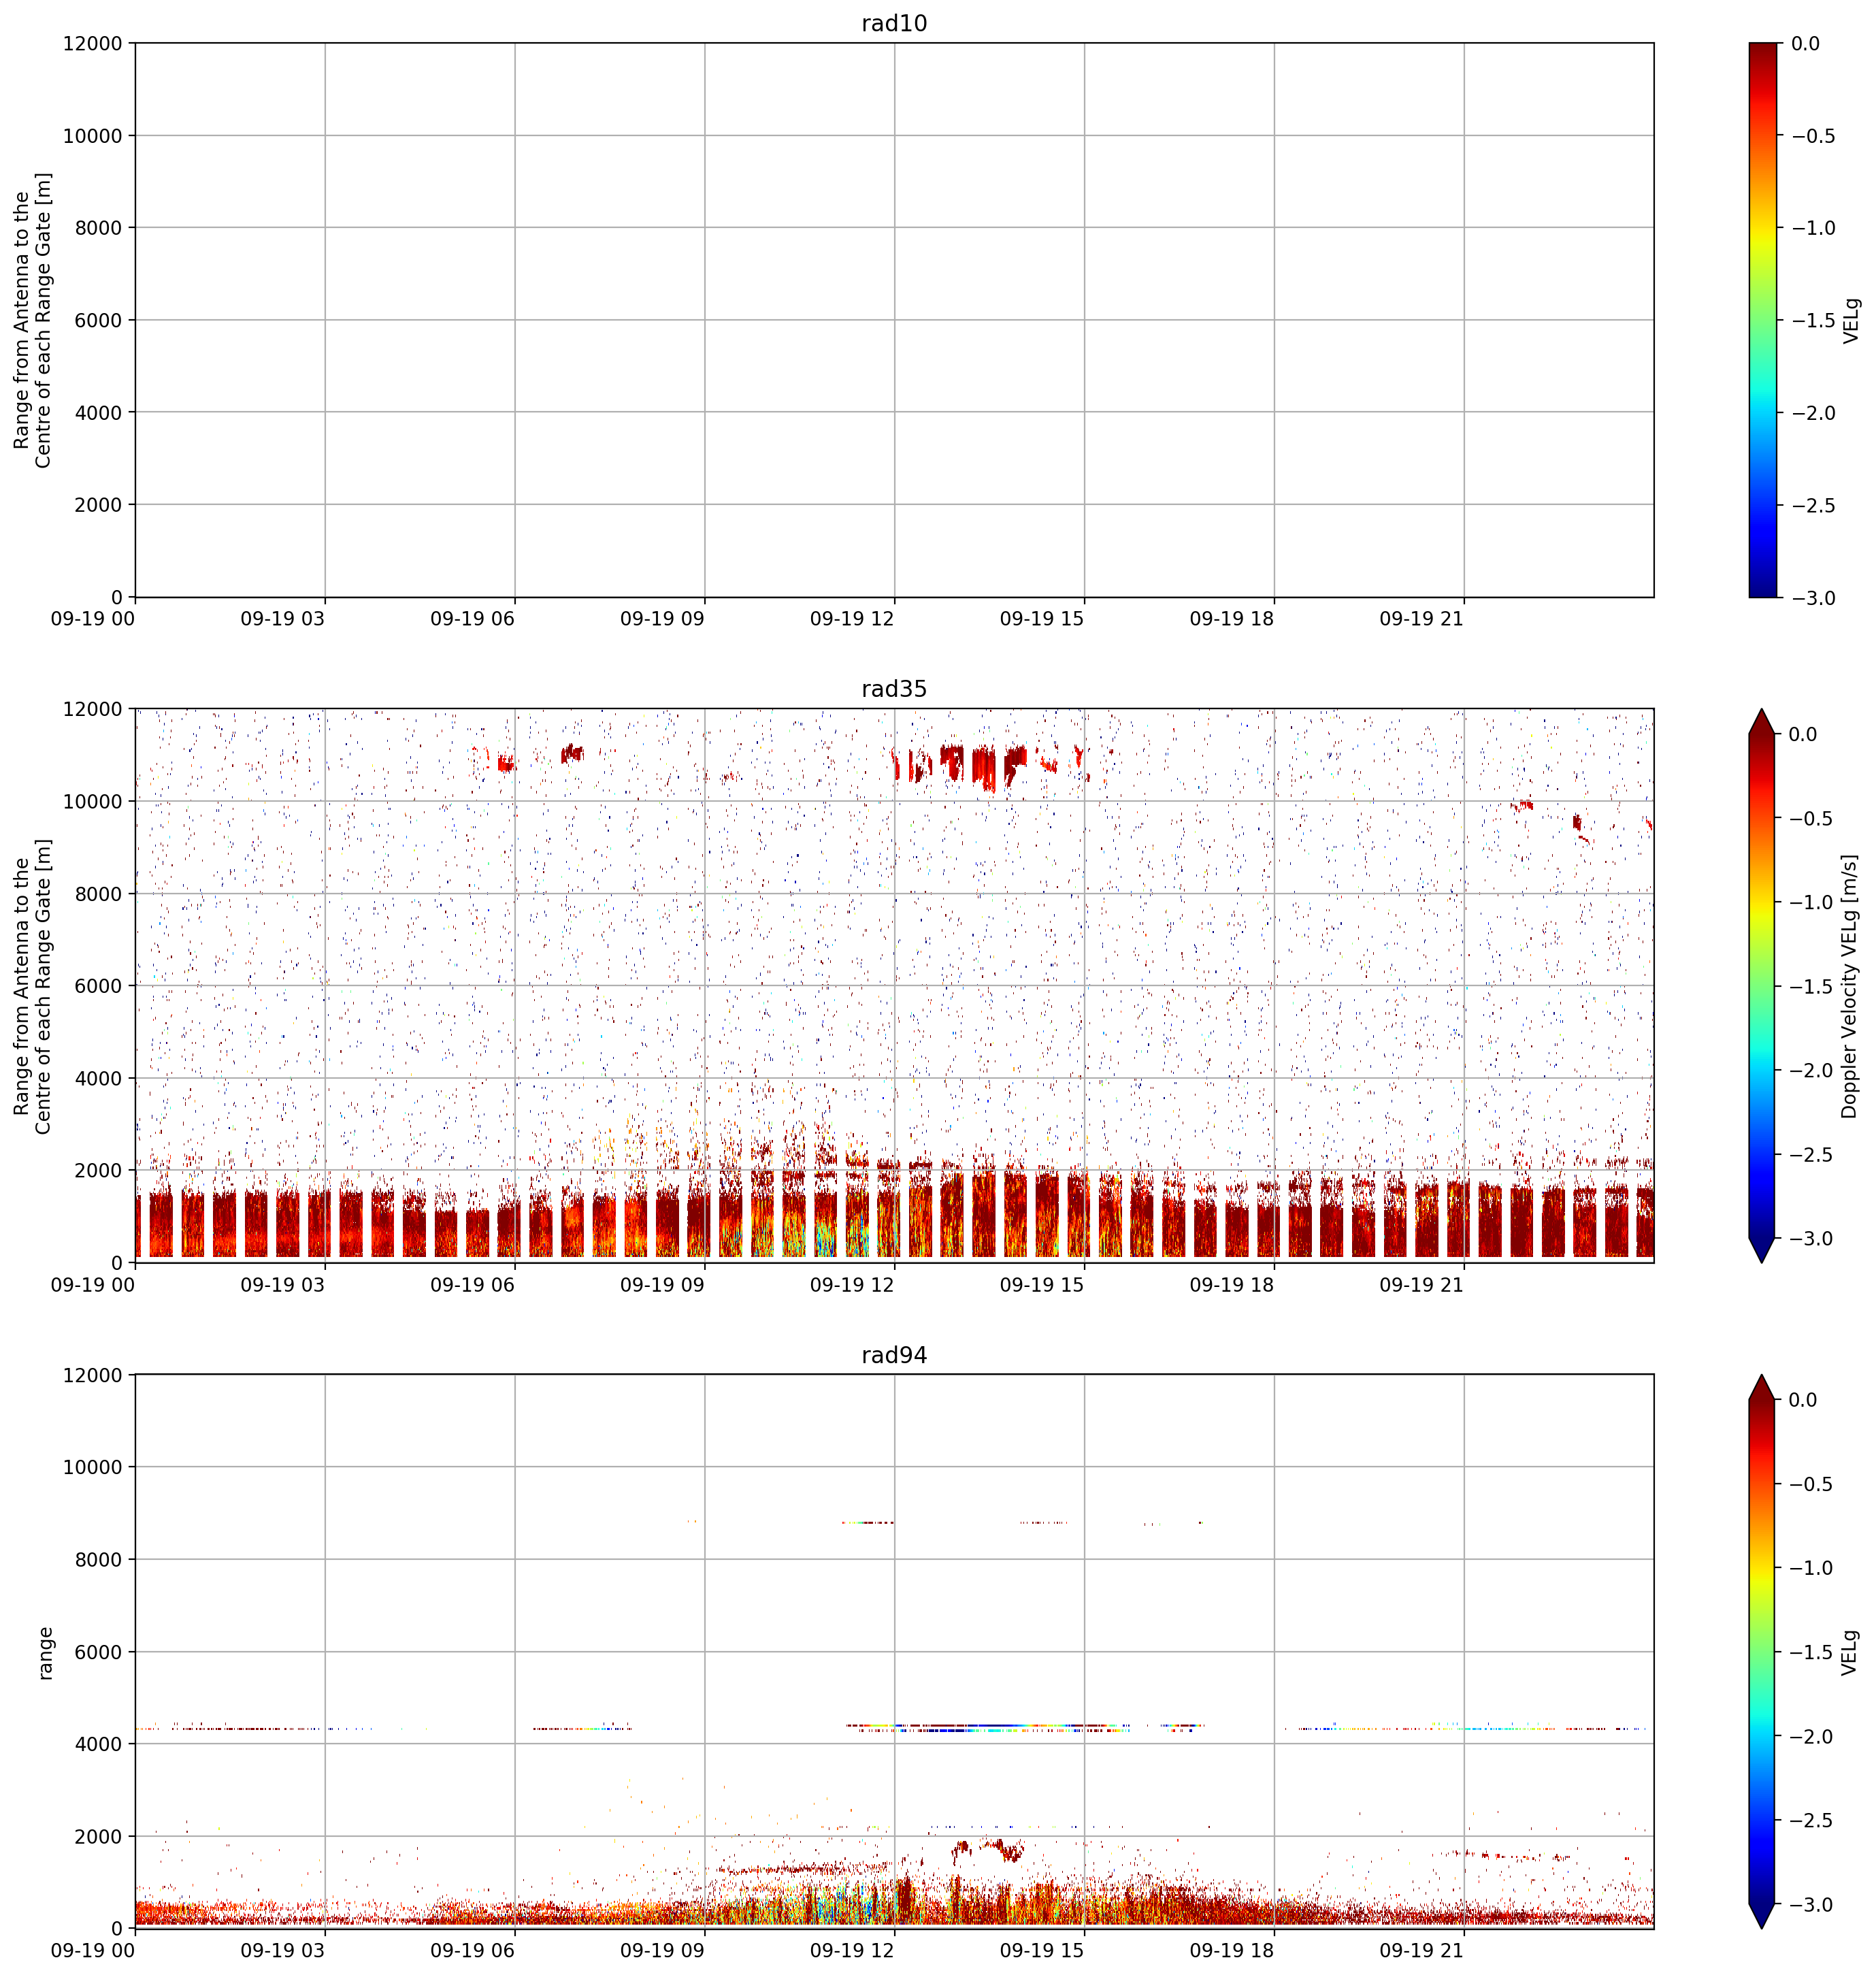The width and height of the screenshot is (1876, 1975).
Task: Click the rad35 velocity plot area
Action: coord(894,986)
